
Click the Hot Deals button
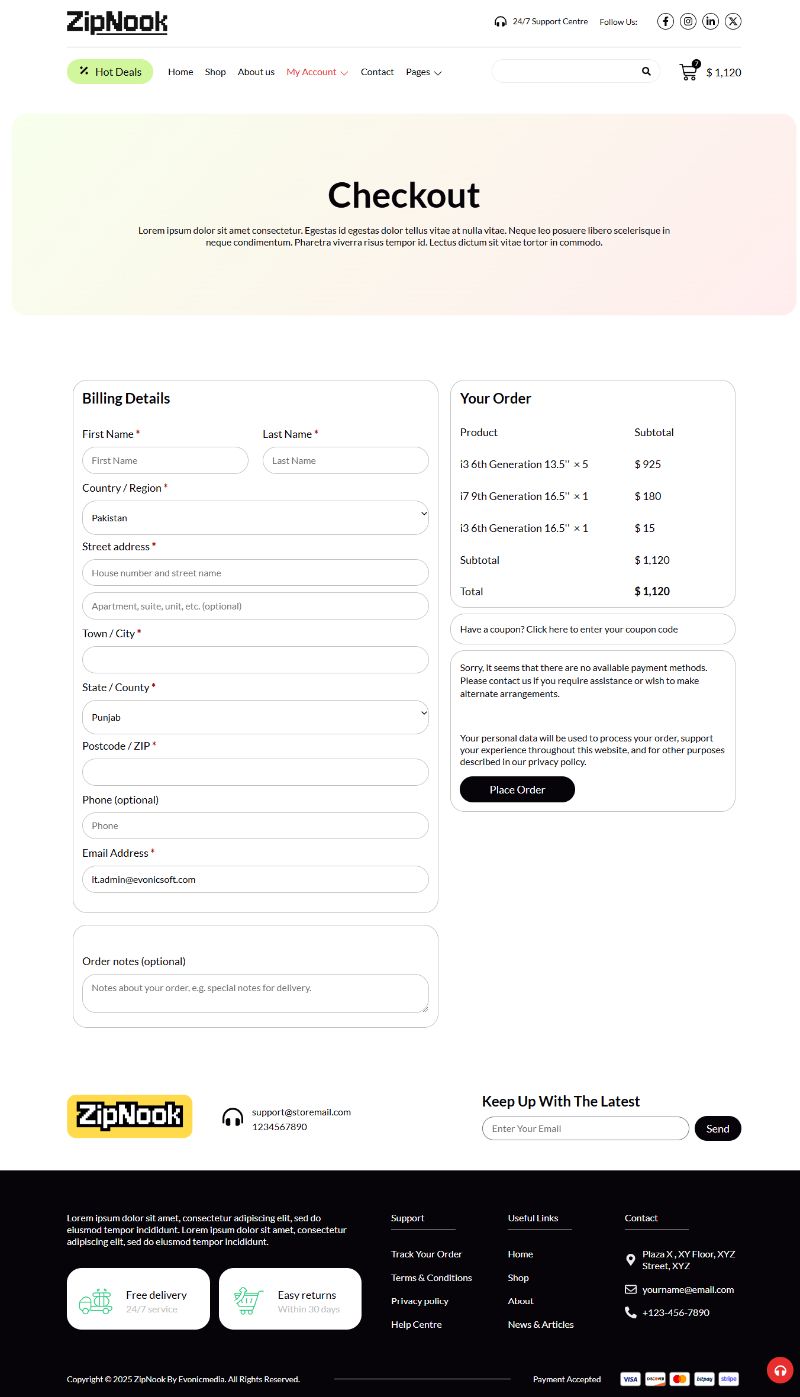tap(110, 72)
